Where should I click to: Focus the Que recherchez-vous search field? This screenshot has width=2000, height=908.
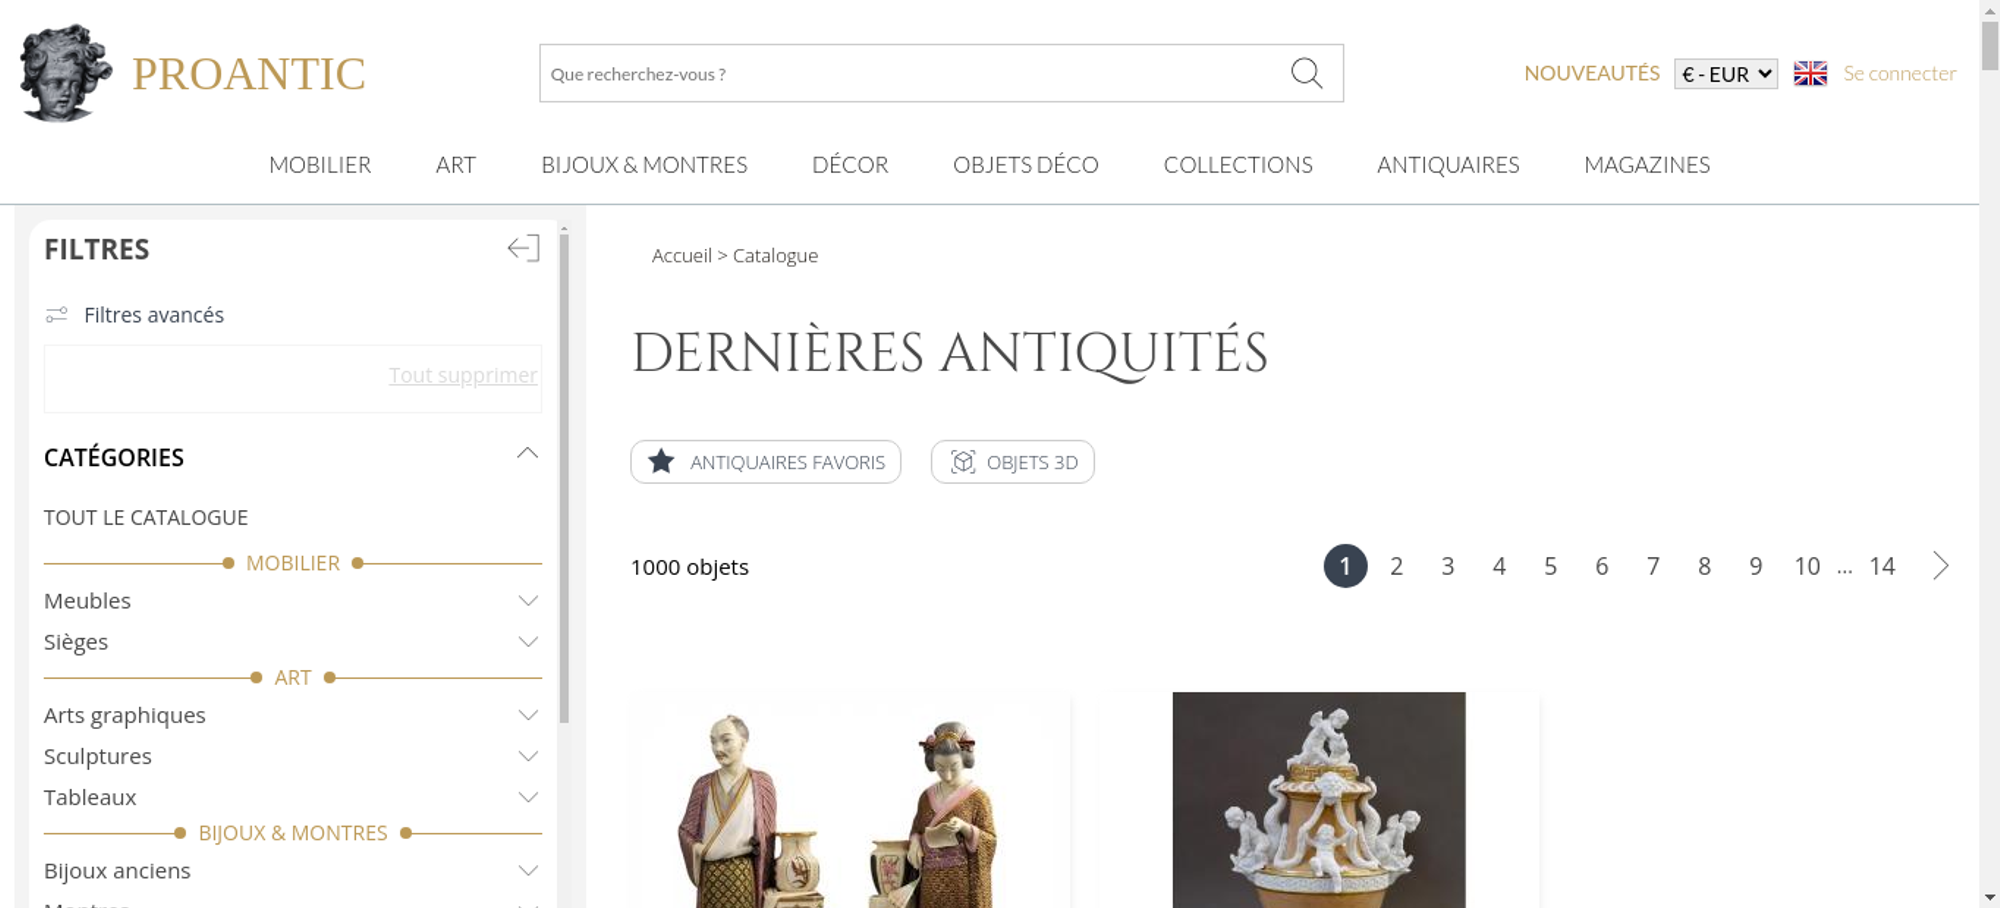[x=912, y=73]
